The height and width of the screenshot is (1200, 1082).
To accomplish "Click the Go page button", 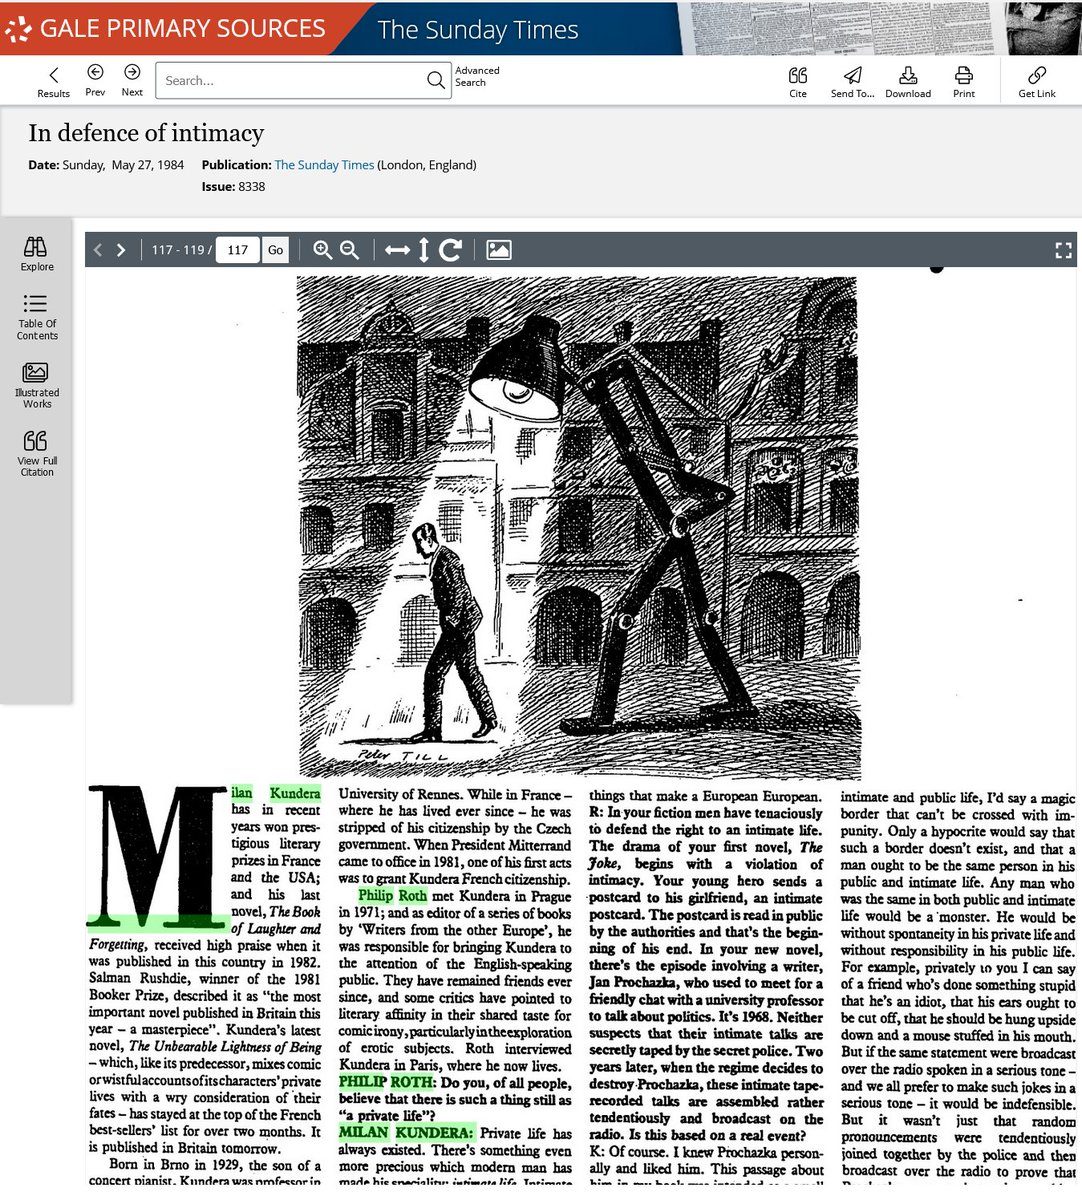I will tap(276, 250).
